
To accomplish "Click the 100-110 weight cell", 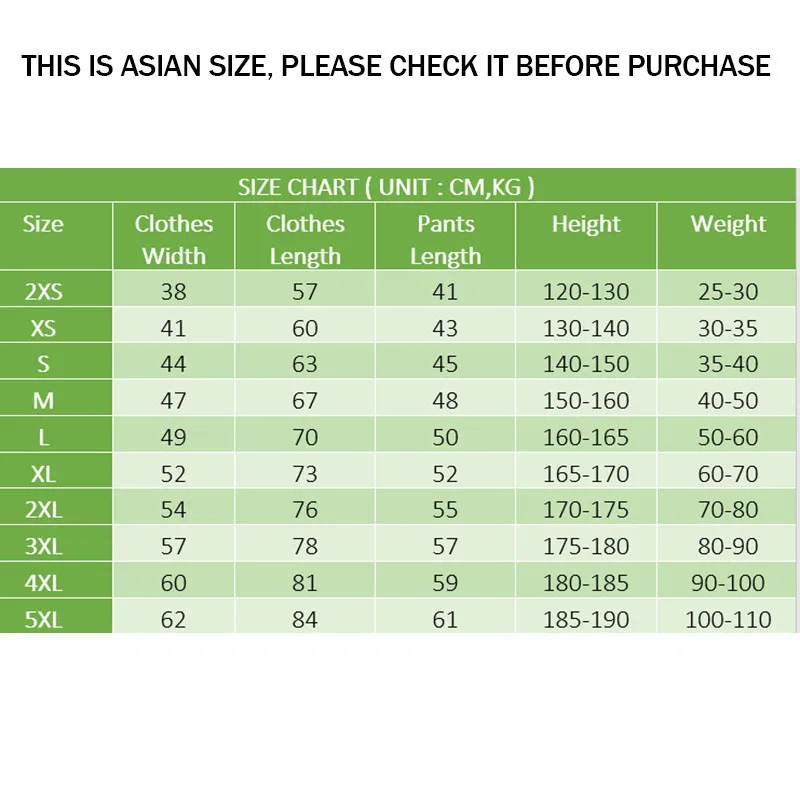I will pyautogui.click(x=728, y=619).
